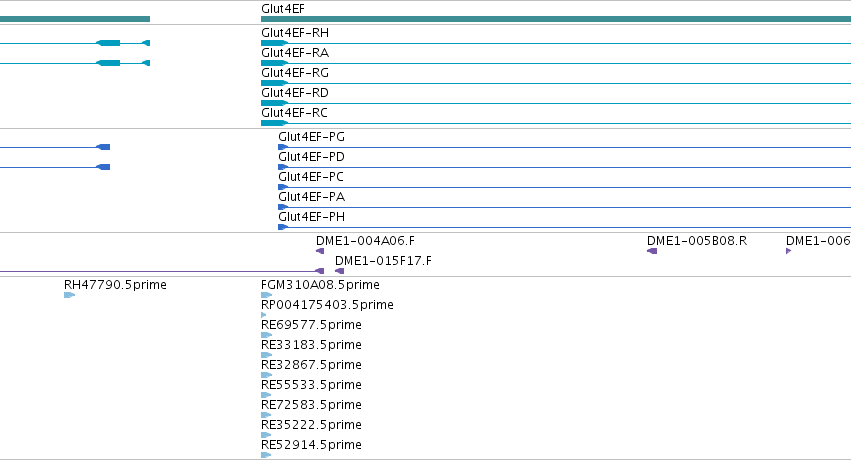Click the Glut4EF-PH protein label
Viewport: 851px width, 460px height.
tap(312, 217)
